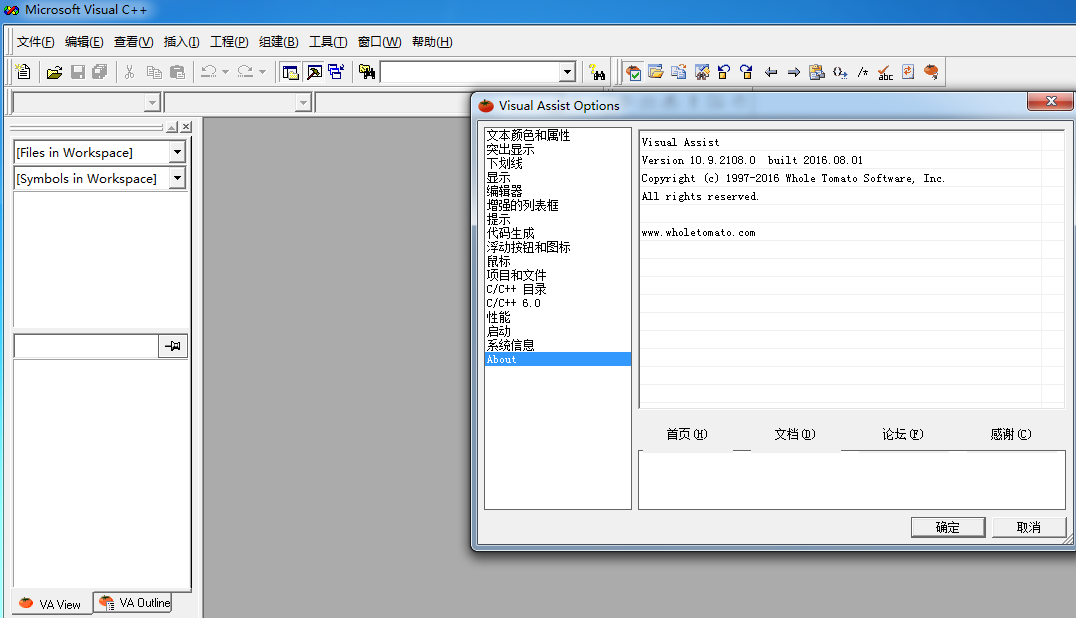Viewport: 1076px width, 618px height.
Task: Click the Find in Files binoculars icon
Action: point(367,72)
